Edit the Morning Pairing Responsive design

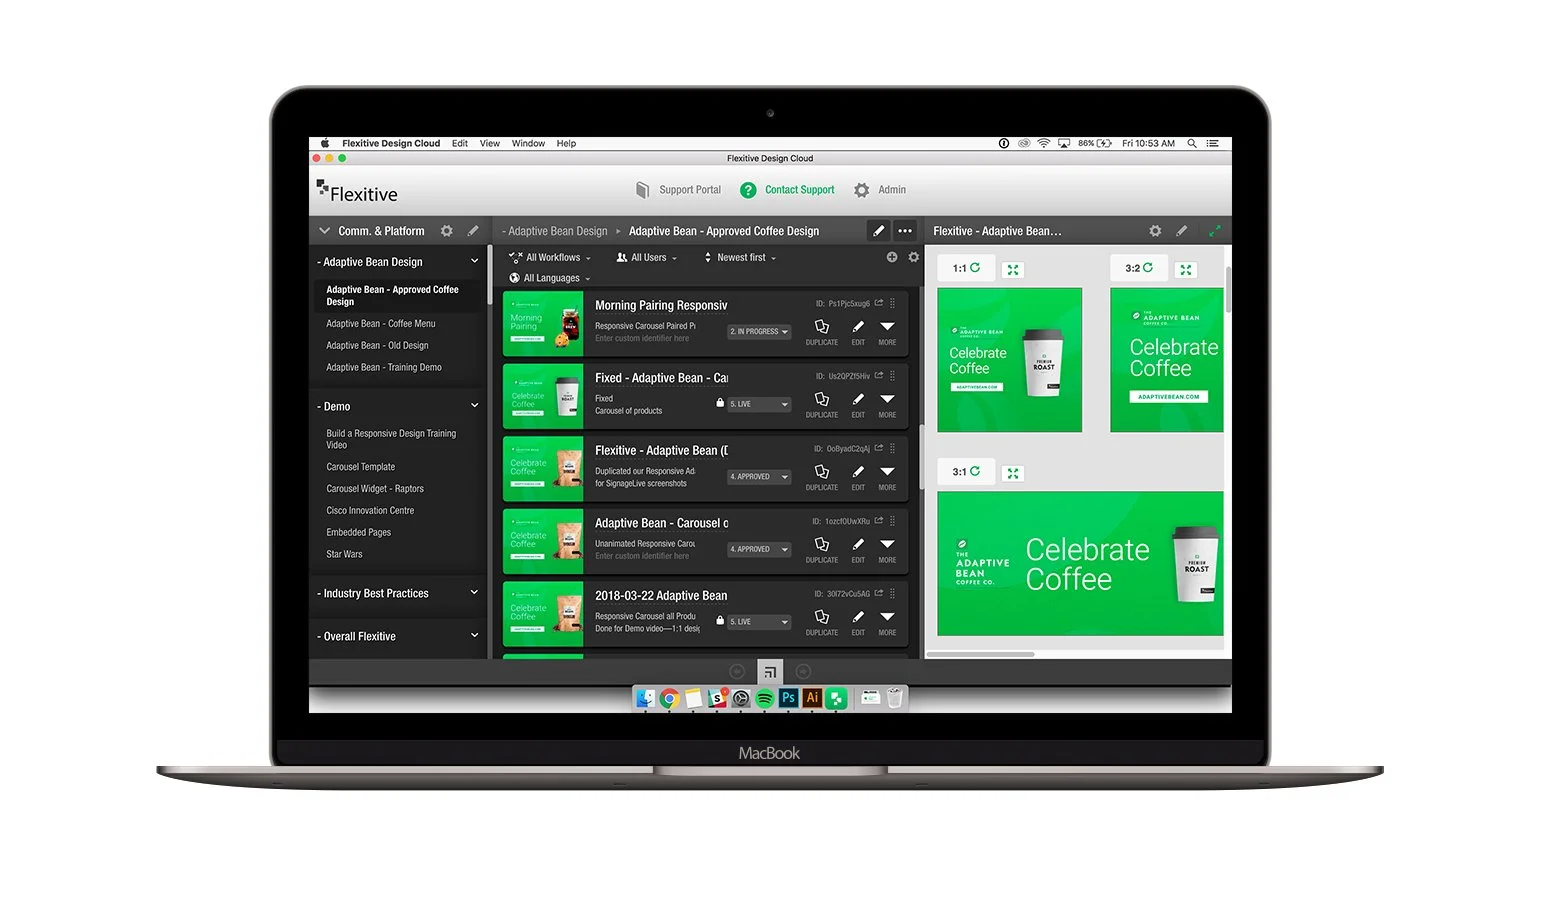(858, 332)
